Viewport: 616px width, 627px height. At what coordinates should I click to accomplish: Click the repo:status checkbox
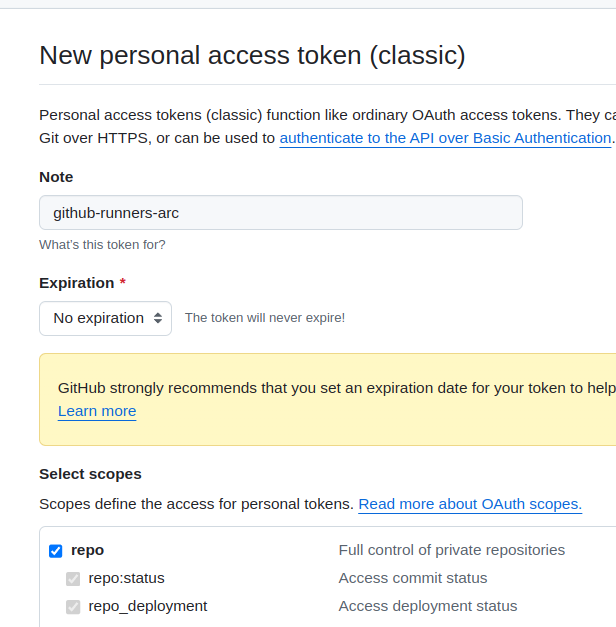pos(73,579)
